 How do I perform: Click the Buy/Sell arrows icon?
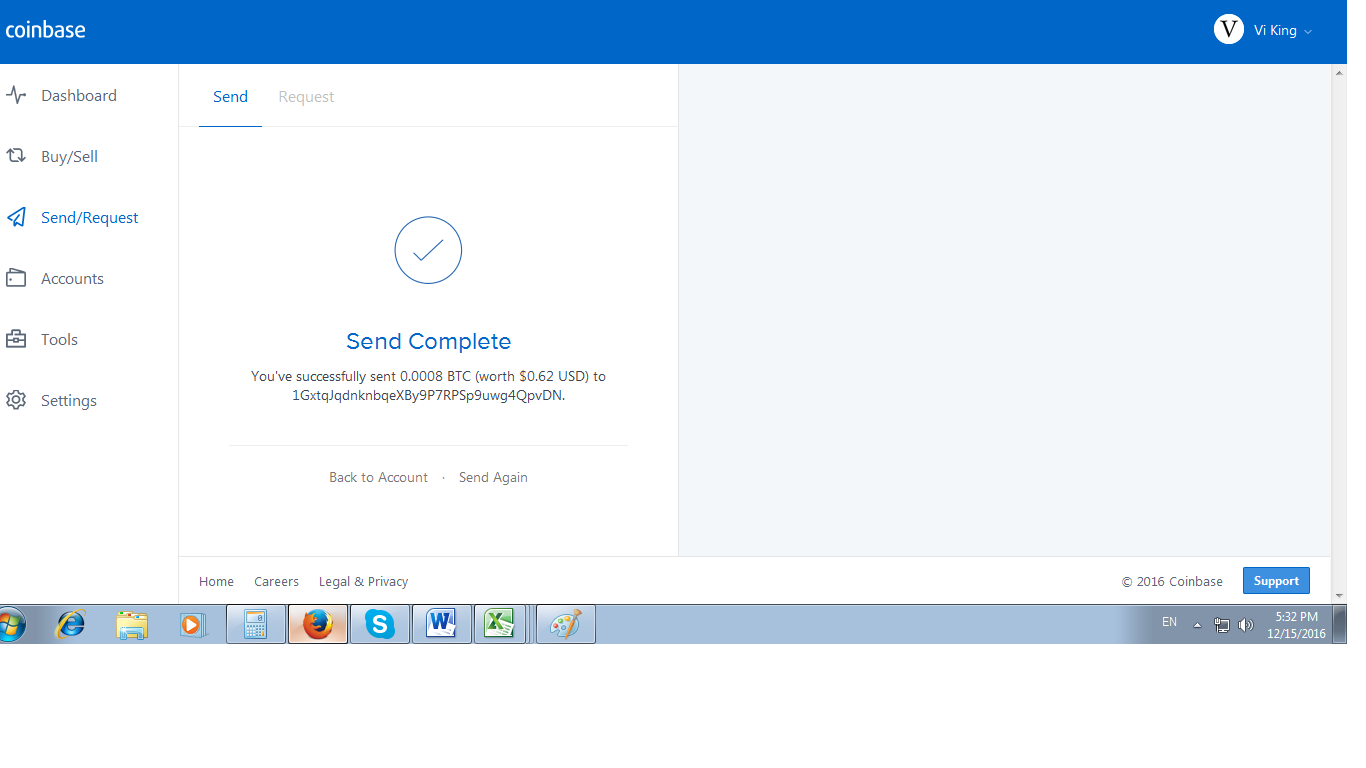(x=16, y=156)
